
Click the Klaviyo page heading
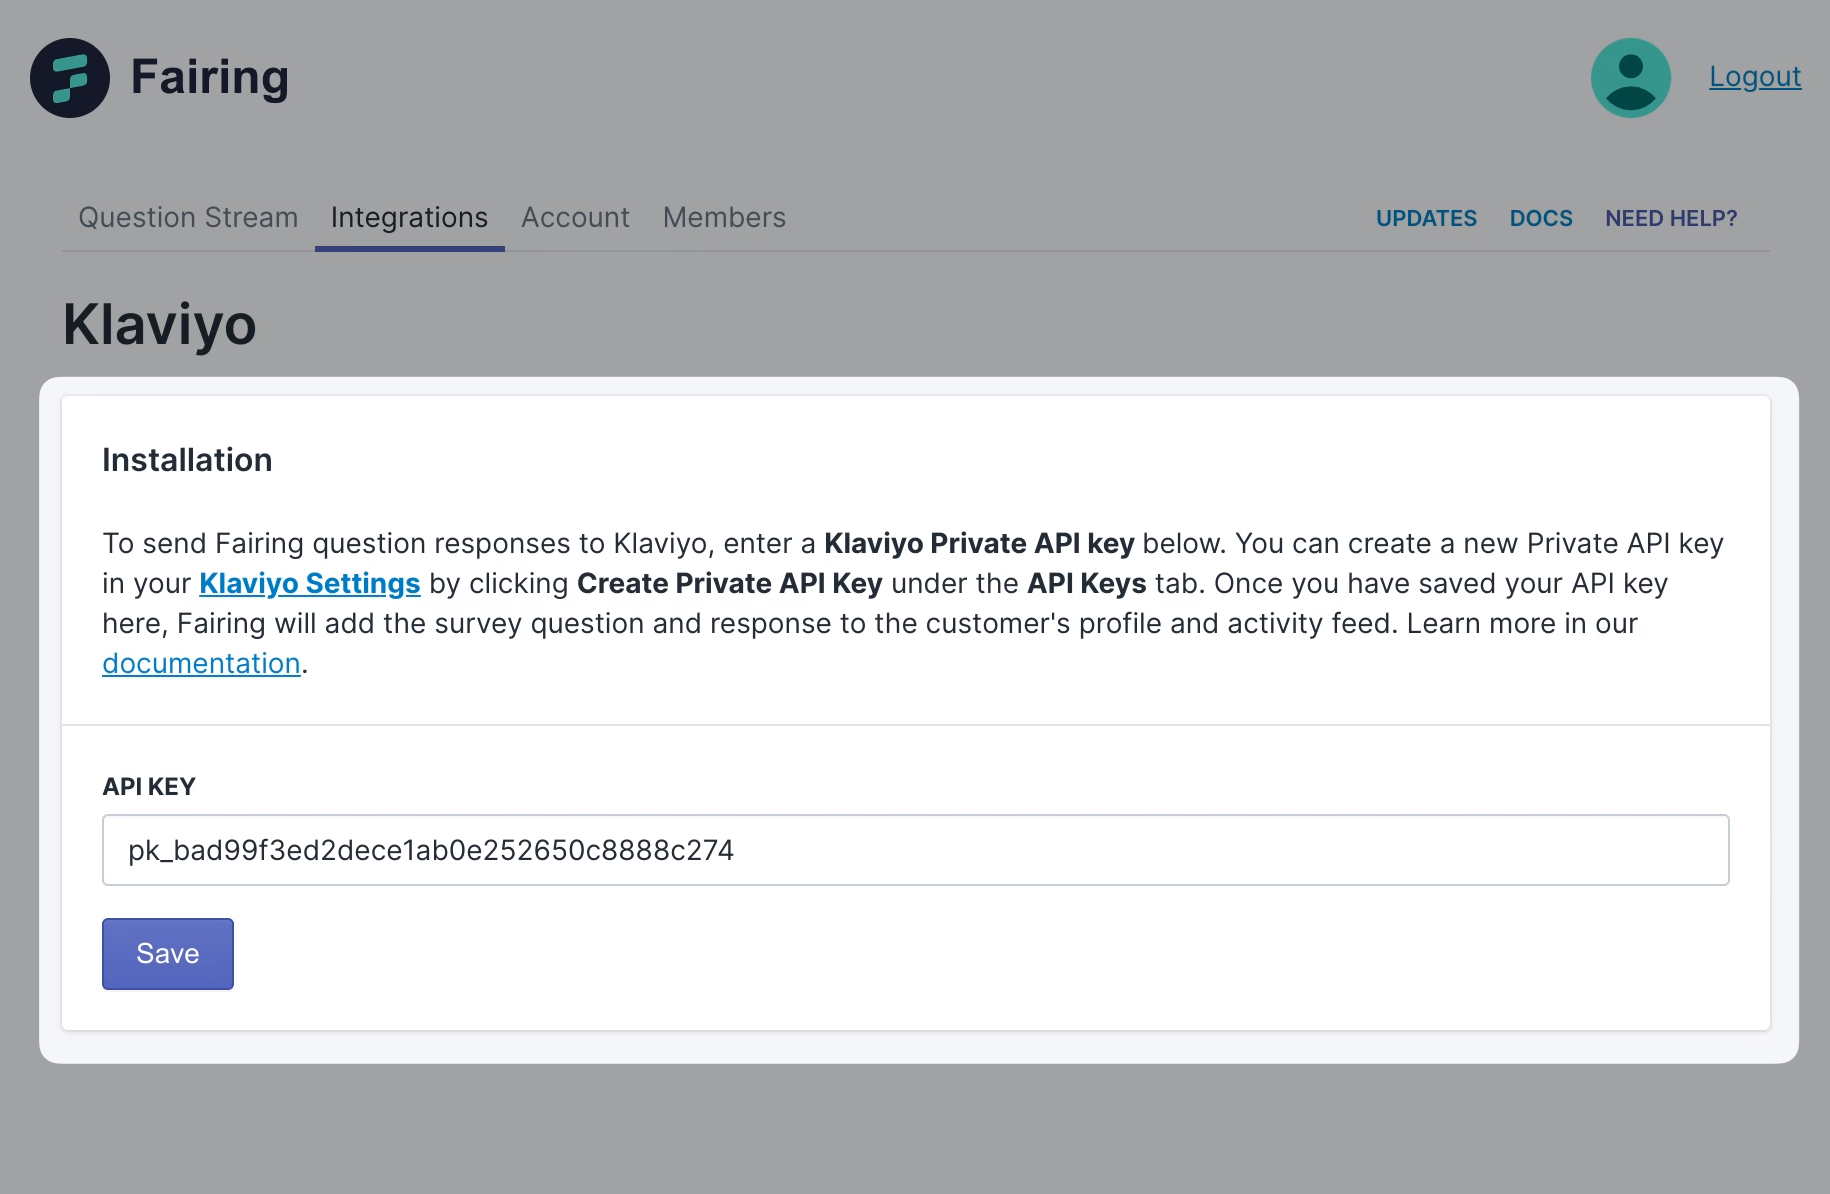pos(159,325)
